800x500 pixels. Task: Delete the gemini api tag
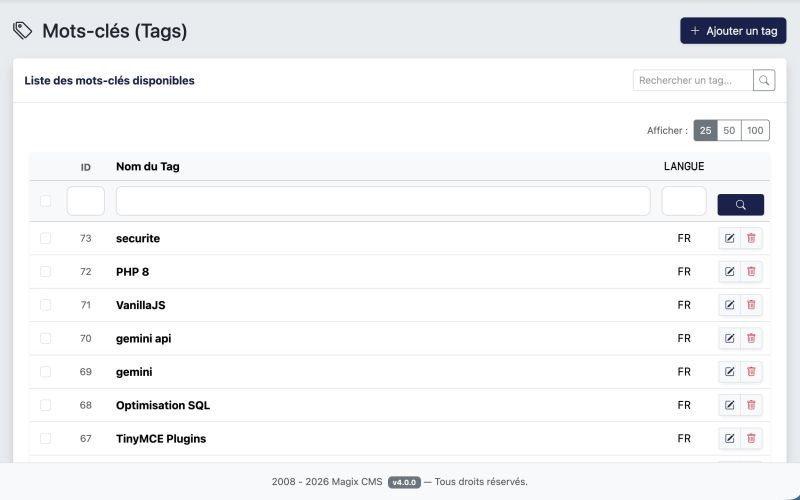point(751,338)
